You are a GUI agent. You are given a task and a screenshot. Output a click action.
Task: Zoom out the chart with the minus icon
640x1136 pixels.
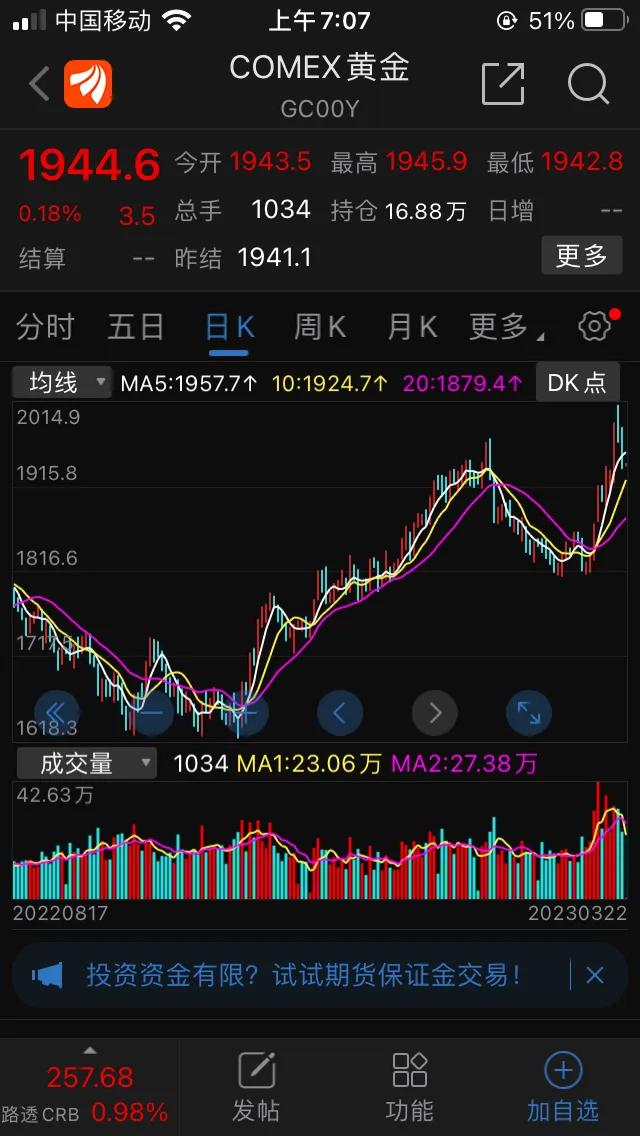coord(152,713)
